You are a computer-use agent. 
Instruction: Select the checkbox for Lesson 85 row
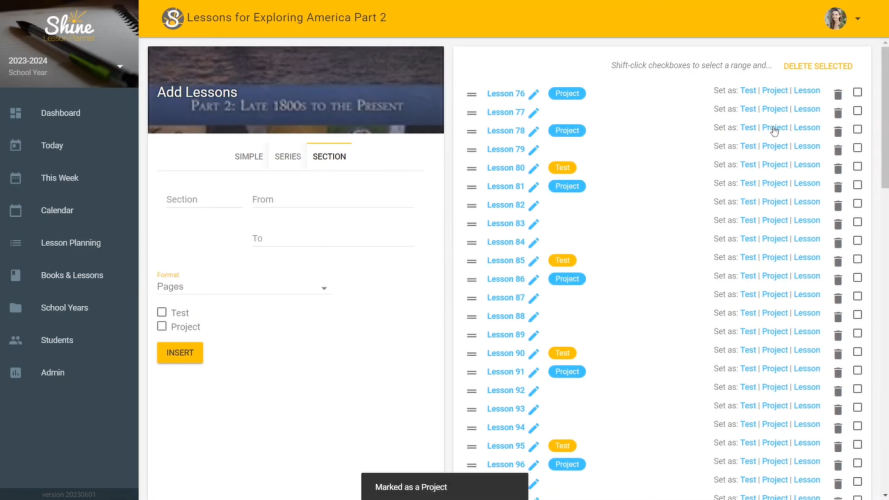(857, 261)
